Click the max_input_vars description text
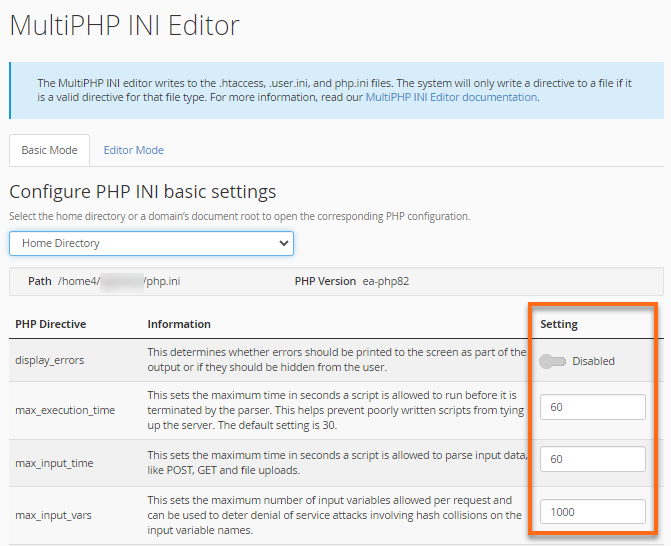The width and height of the screenshot is (671, 546). click(x=335, y=515)
